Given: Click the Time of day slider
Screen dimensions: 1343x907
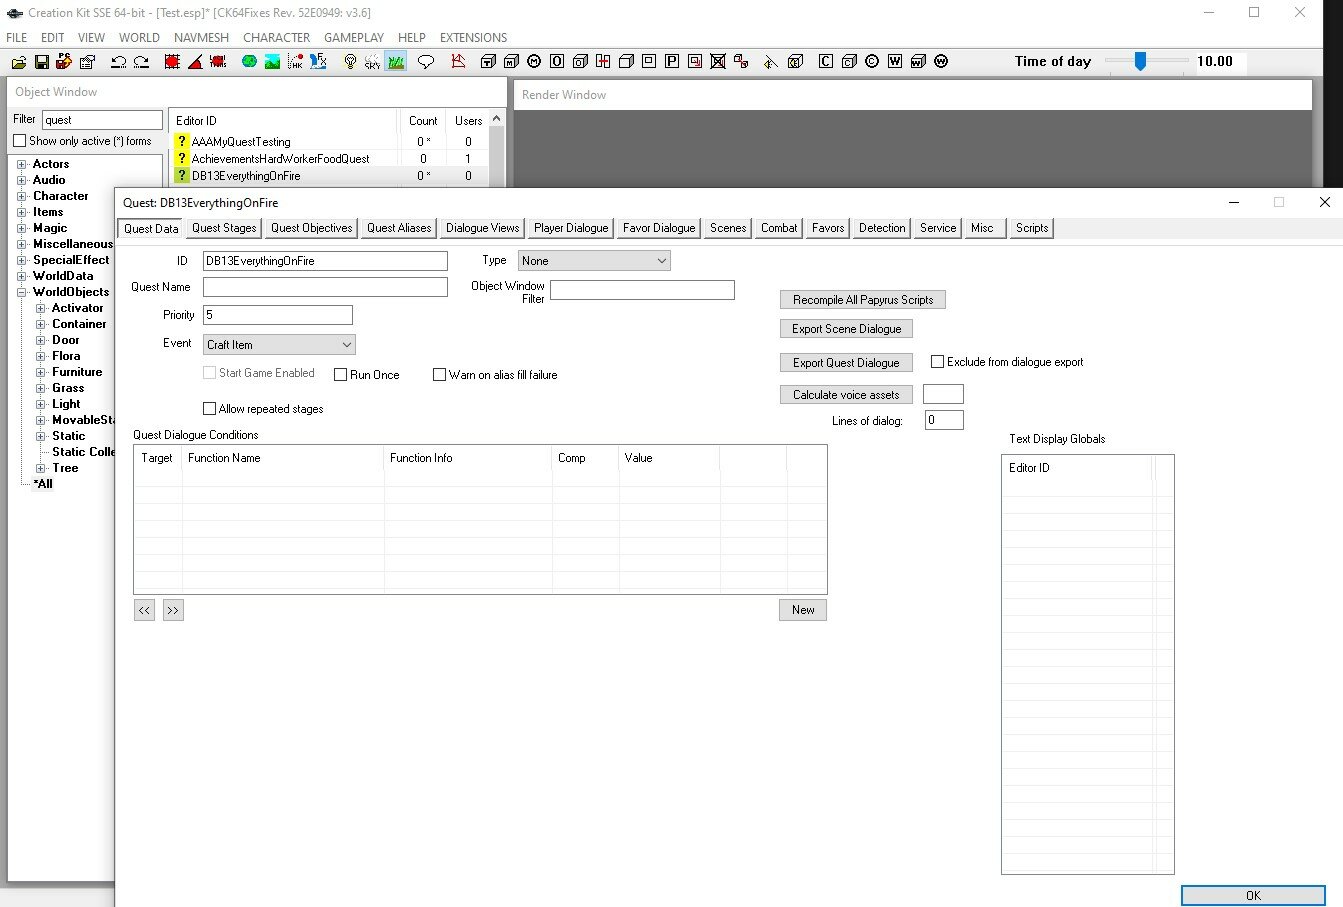Looking at the screenshot, I should tap(1140, 61).
